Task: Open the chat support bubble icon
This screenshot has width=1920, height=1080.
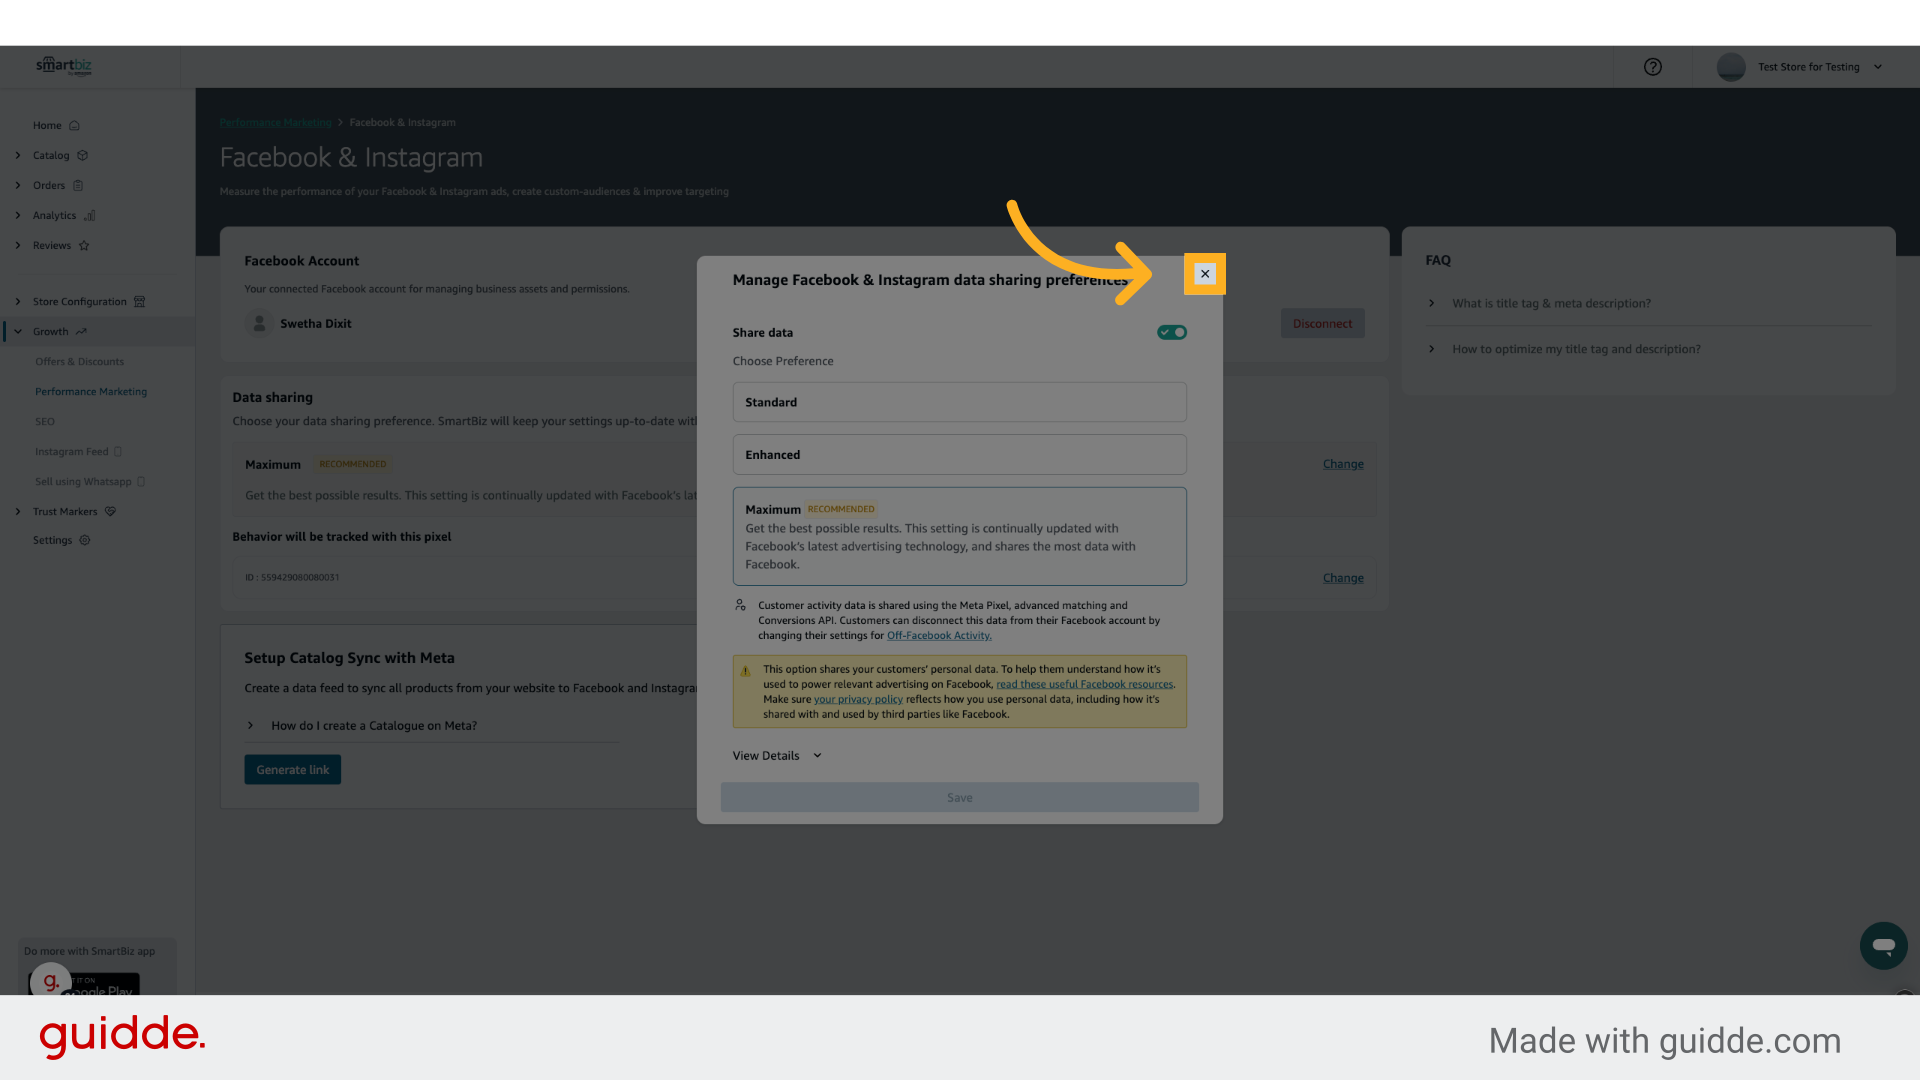Action: click(1884, 946)
